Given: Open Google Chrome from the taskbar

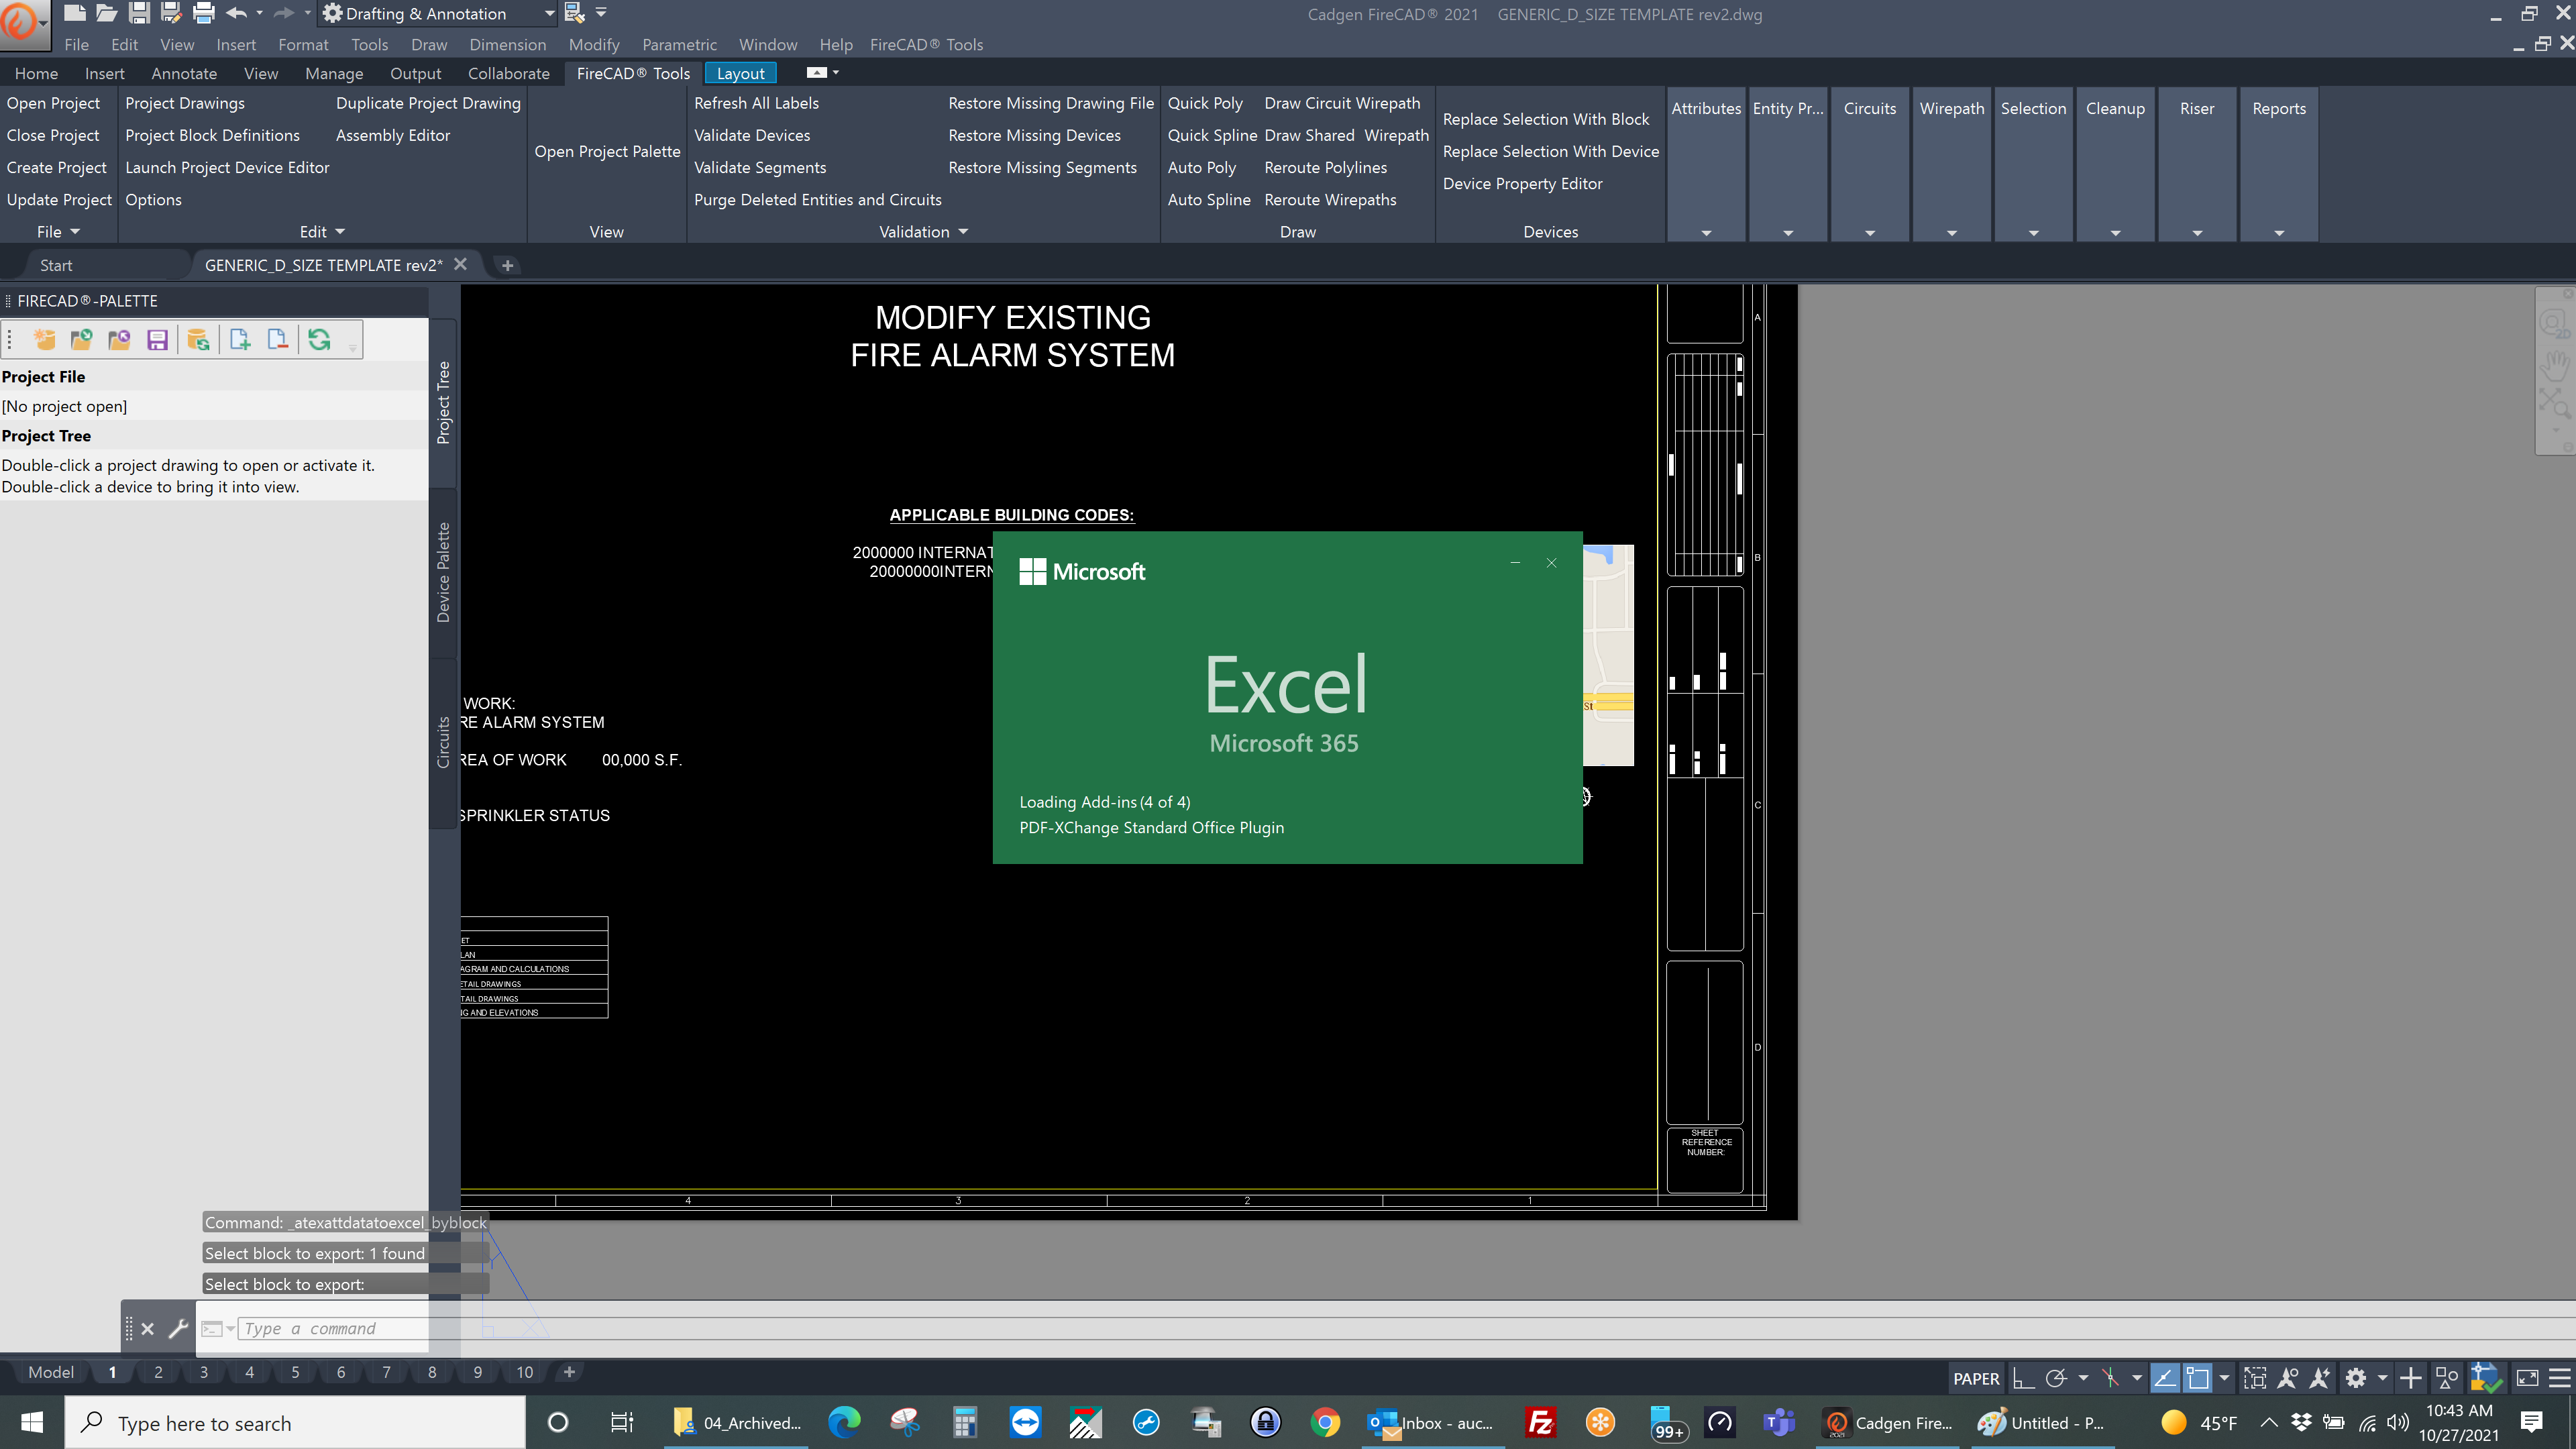Looking at the screenshot, I should 1325,1423.
